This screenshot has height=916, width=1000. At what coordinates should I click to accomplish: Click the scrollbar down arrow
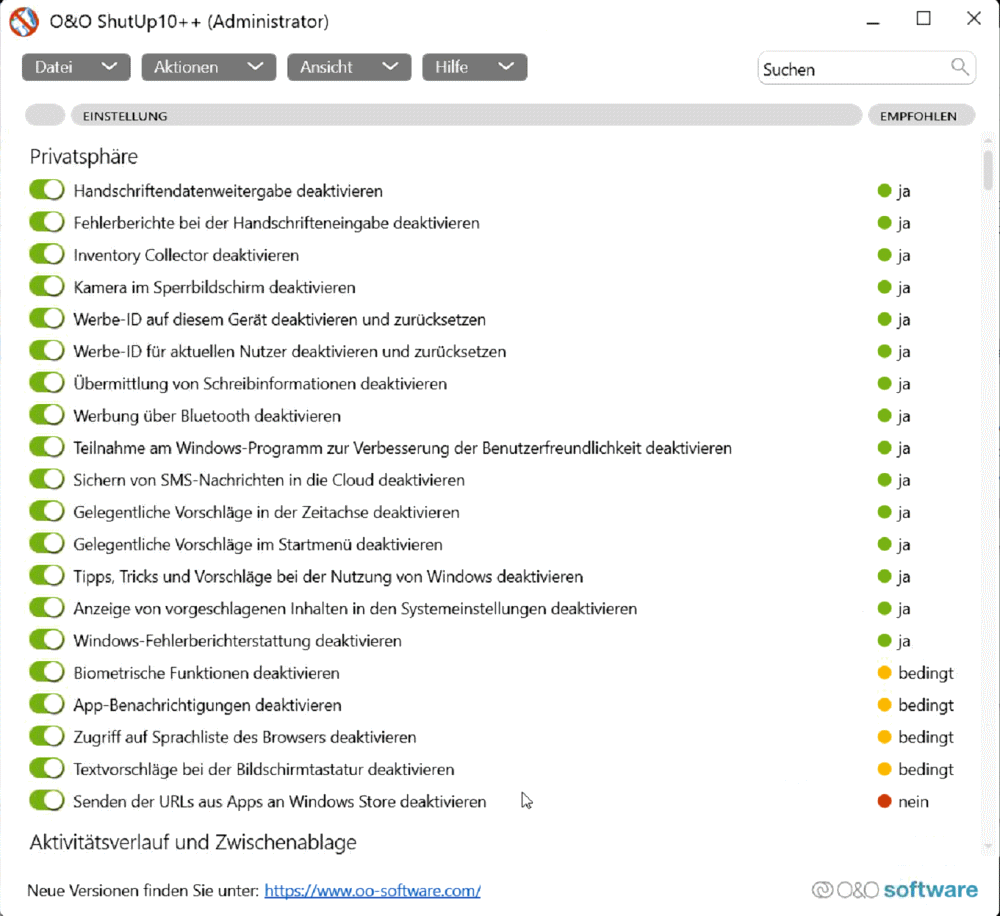coord(988,846)
